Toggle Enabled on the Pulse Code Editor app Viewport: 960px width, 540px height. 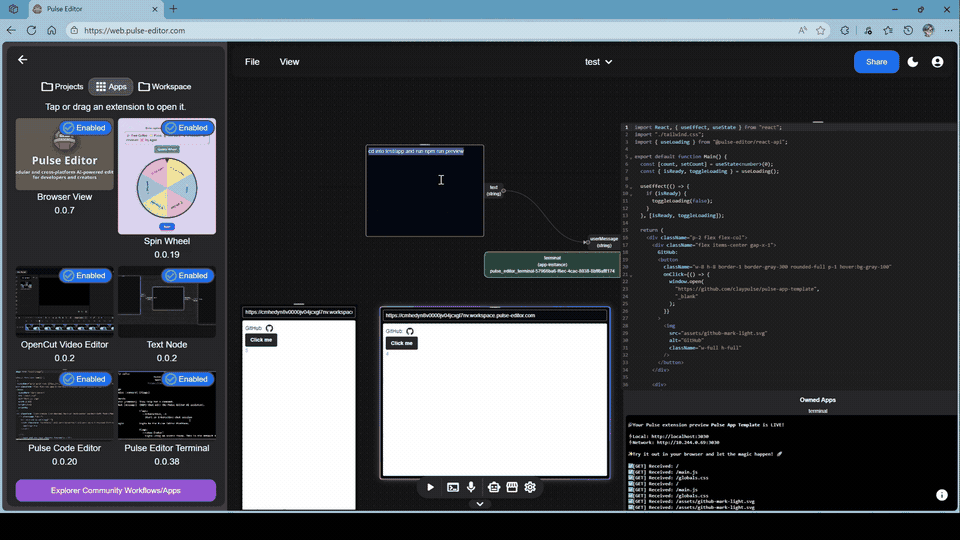point(85,379)
